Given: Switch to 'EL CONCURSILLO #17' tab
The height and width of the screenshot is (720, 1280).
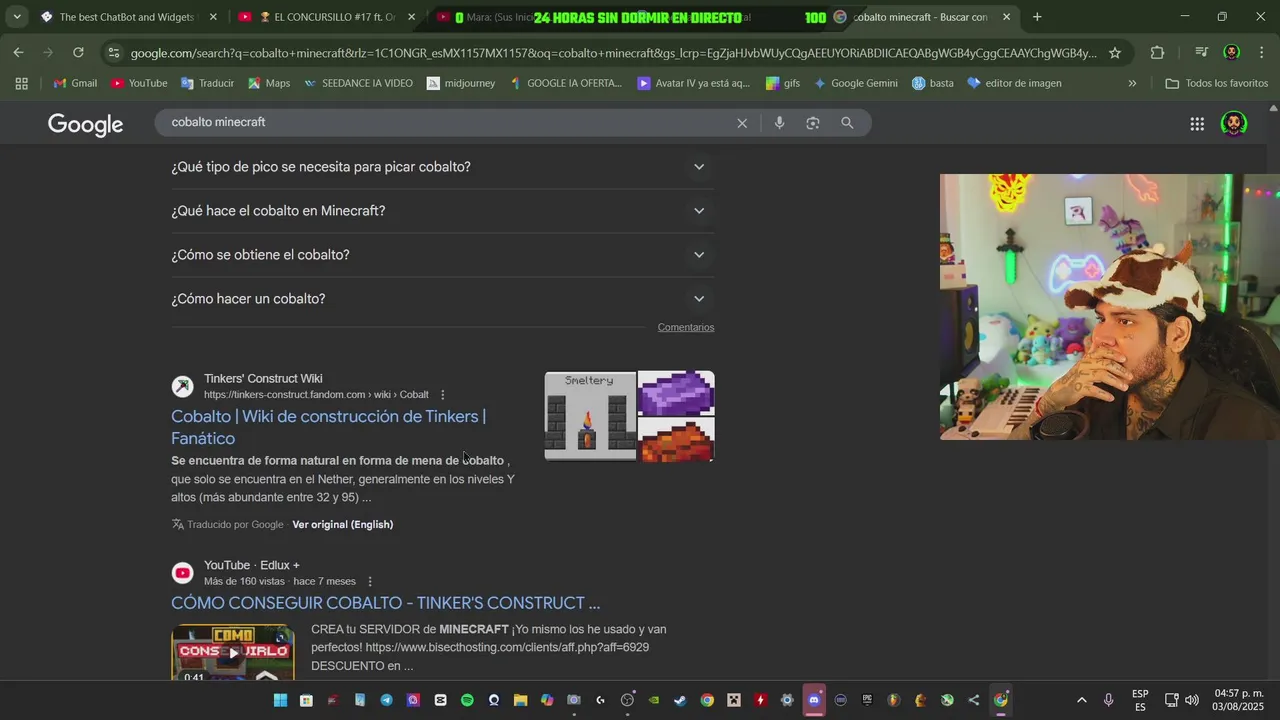Looking at the screenshot, I should pyautogui.click(x=326, y=17).
